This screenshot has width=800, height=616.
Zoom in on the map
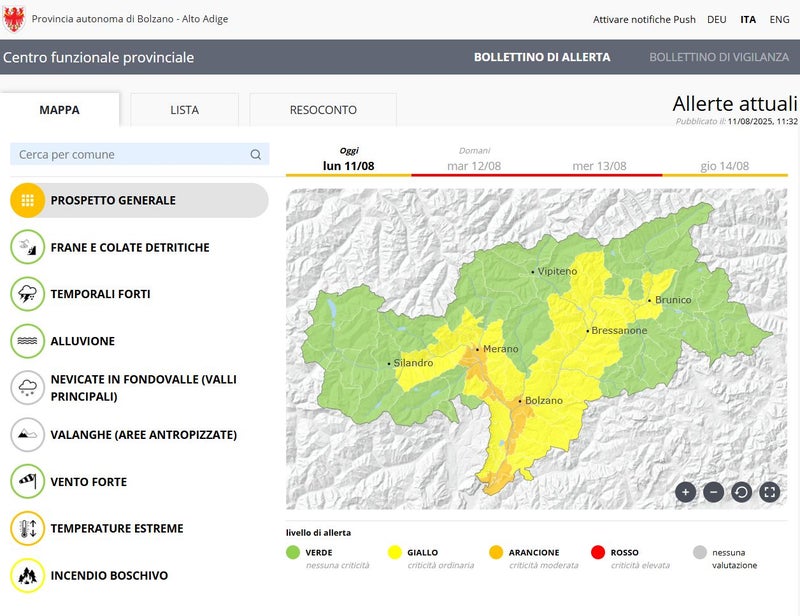tap(685, 491)
